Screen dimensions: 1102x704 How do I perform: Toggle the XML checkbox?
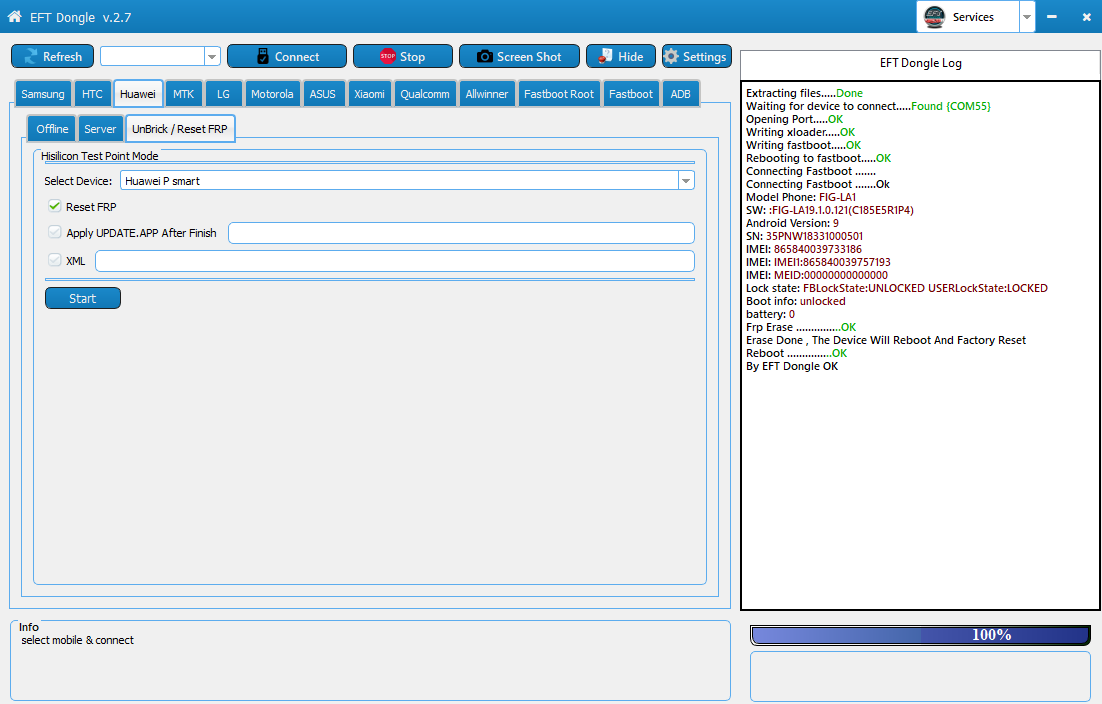point(55,260)
